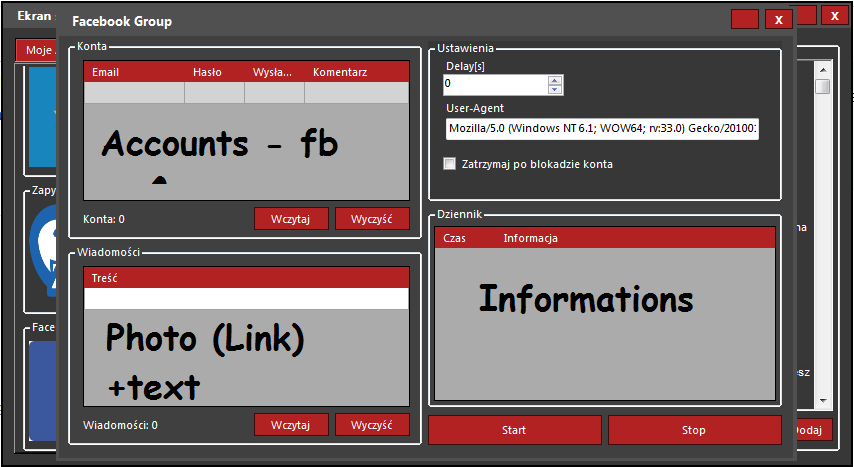Viewport: 854px width, 467px height.
Task: Switch to the Moje tab in Ekran window
Action: [x=38, y=50]
